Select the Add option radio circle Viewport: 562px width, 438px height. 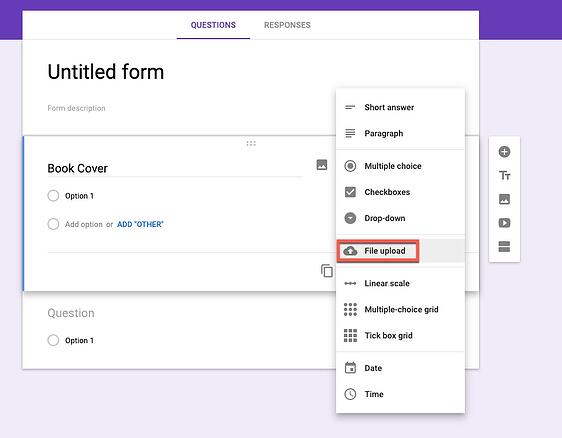pos(53,224)
